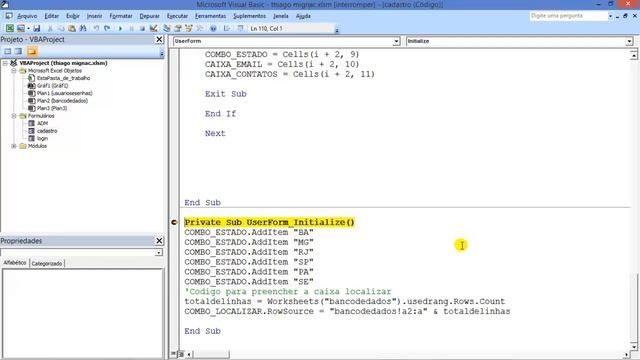
Task: Click View Code icon in Project panel
Action: click(x=8, y=51)
